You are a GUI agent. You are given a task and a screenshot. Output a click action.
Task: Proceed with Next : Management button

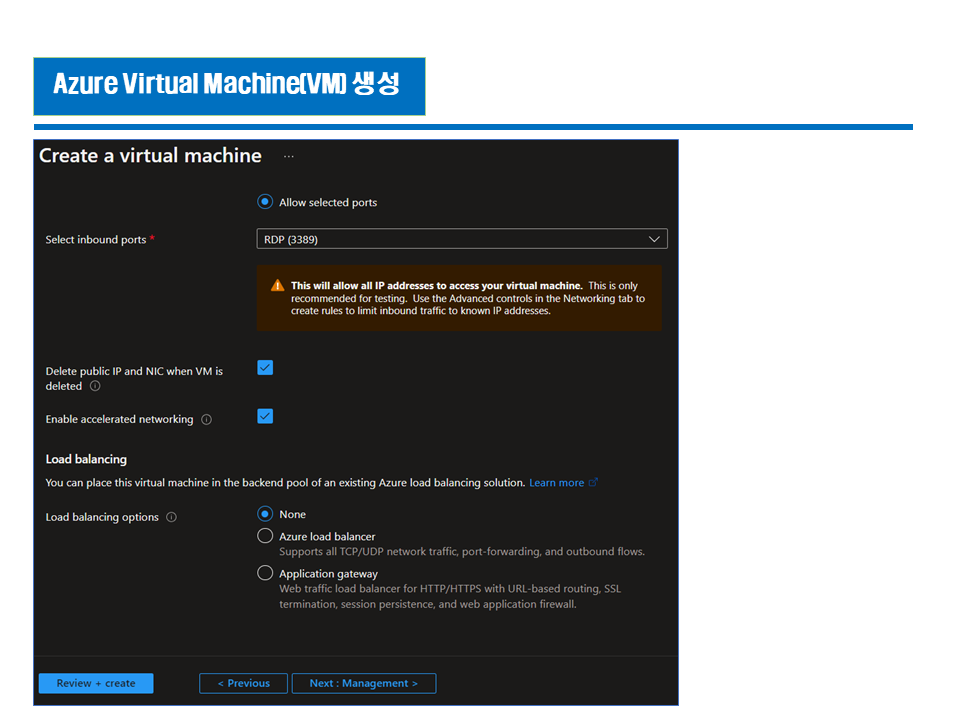(364, 683)
